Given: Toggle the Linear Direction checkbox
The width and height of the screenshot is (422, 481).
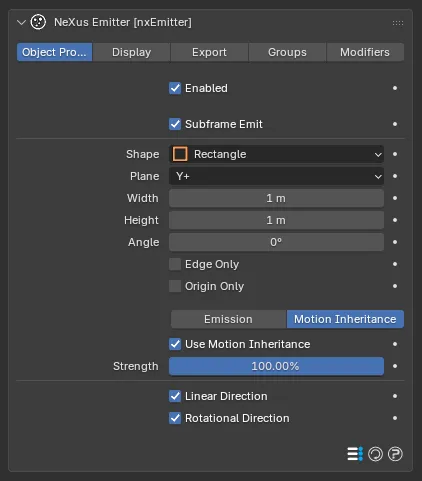Looking at the screenshot, I should 175,396.
